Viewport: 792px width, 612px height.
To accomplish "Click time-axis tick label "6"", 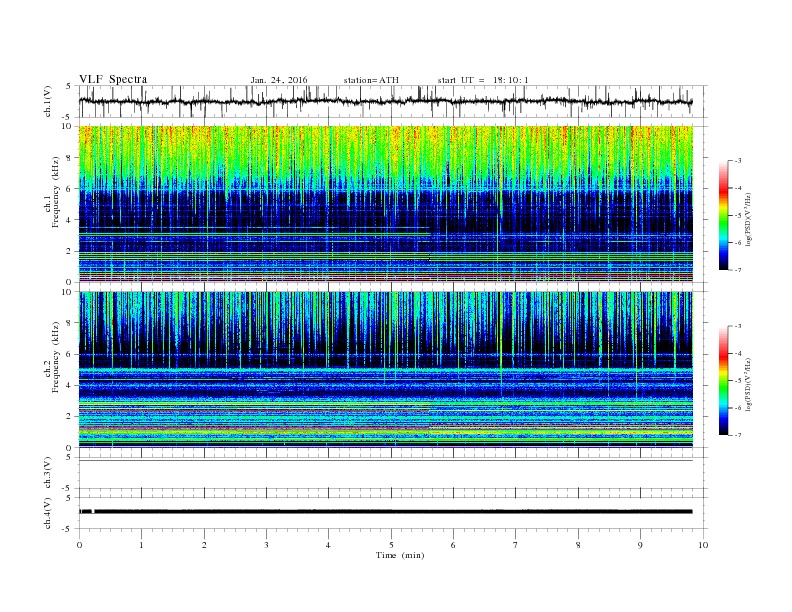I will click(x=453, y=545).
